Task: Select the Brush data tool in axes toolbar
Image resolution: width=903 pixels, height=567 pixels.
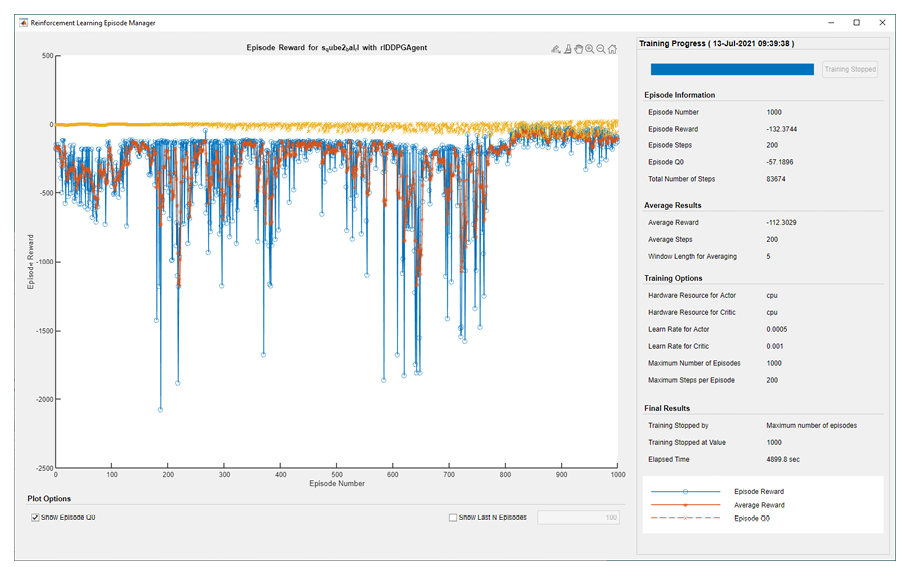Action: pyautogui.click(x=567, y=48)
